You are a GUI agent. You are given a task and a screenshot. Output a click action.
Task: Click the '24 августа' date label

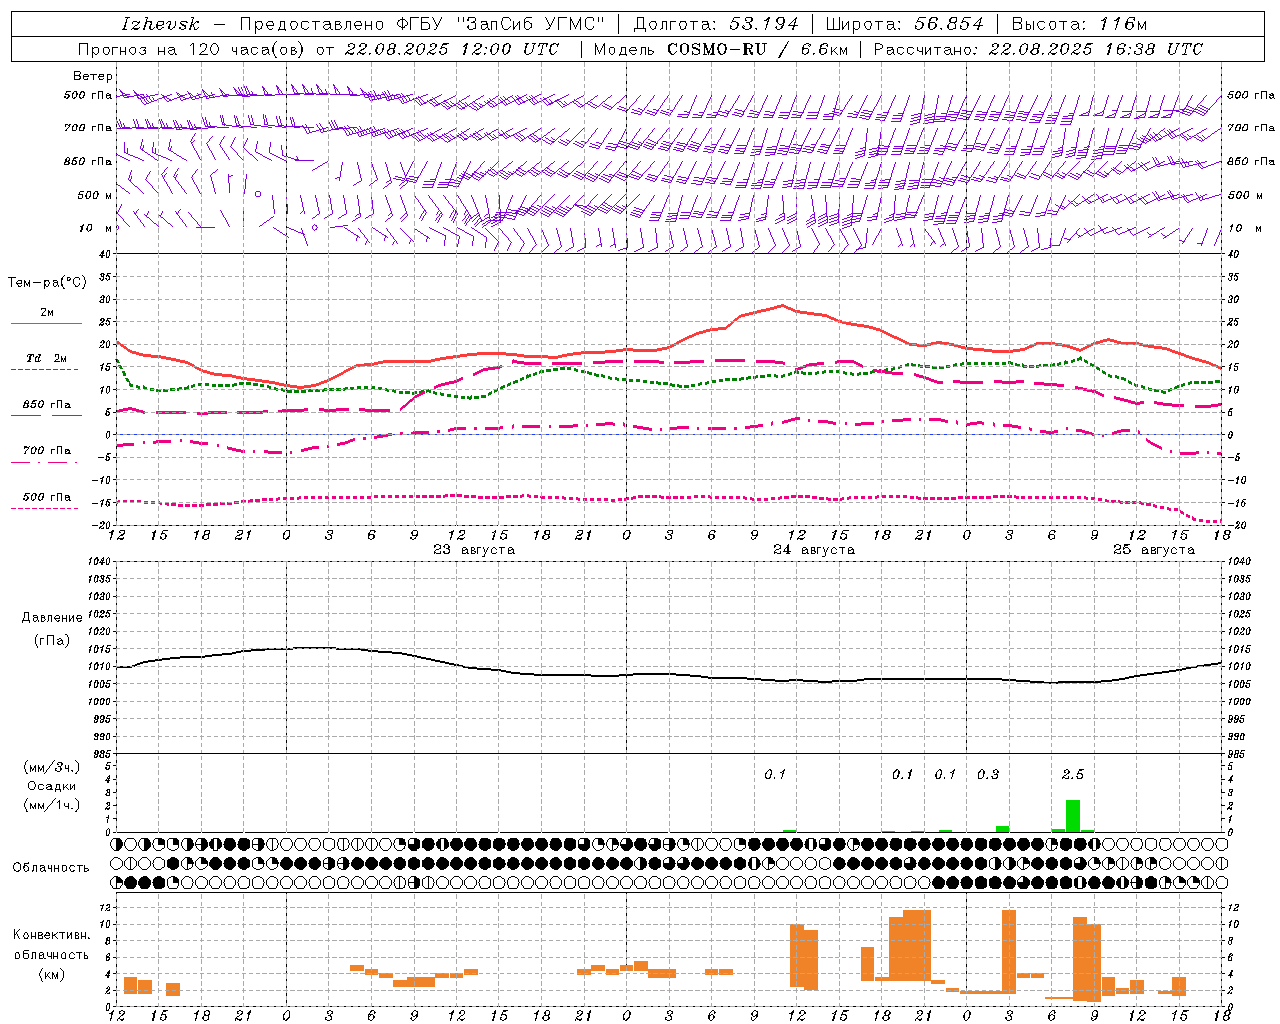pos(814,550)
